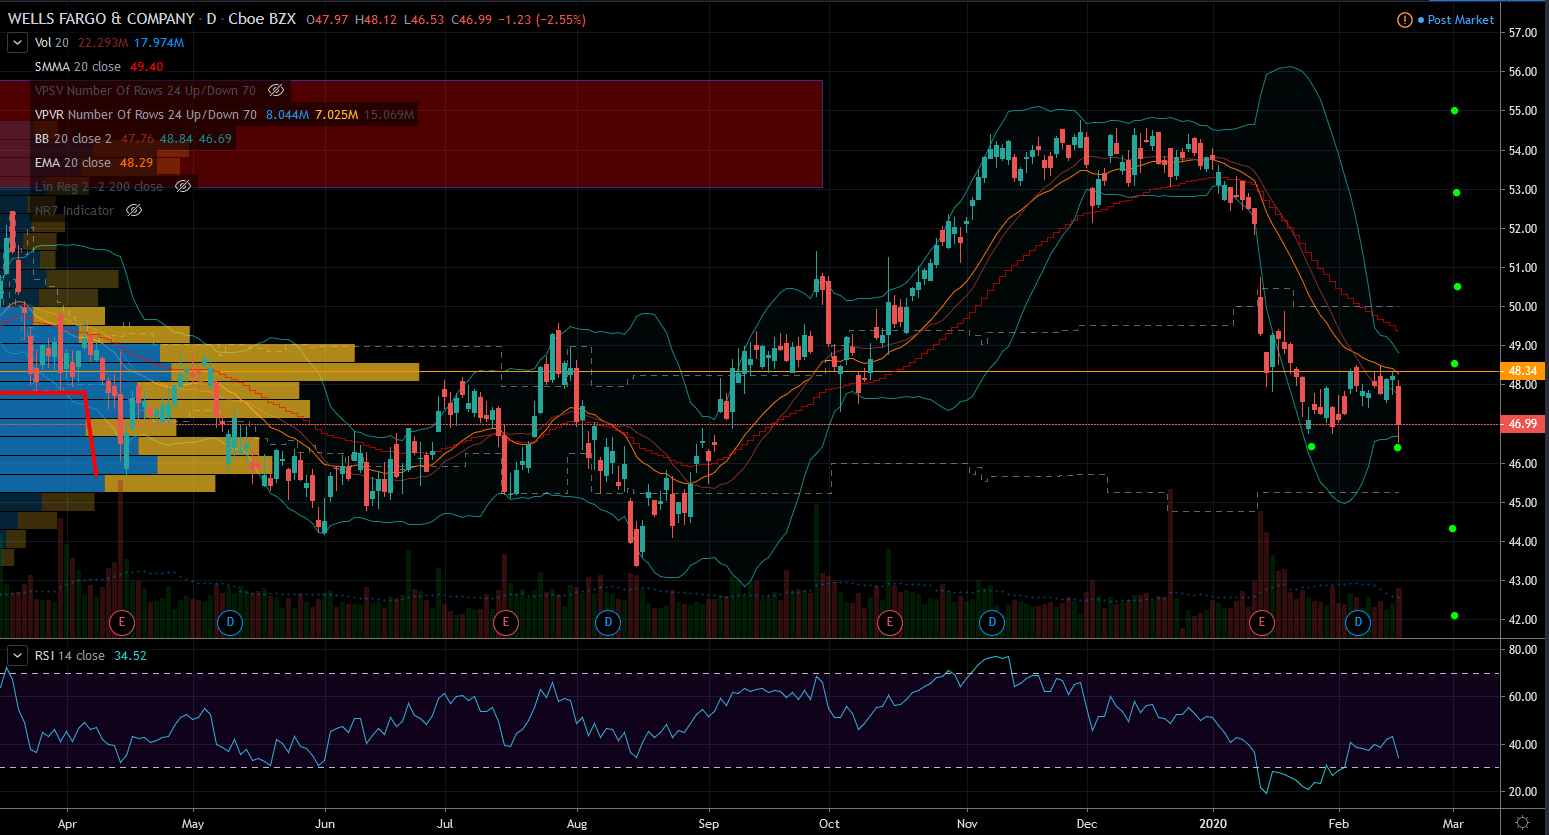
Task: Click the close price C46.99
Action: (472, 20)
